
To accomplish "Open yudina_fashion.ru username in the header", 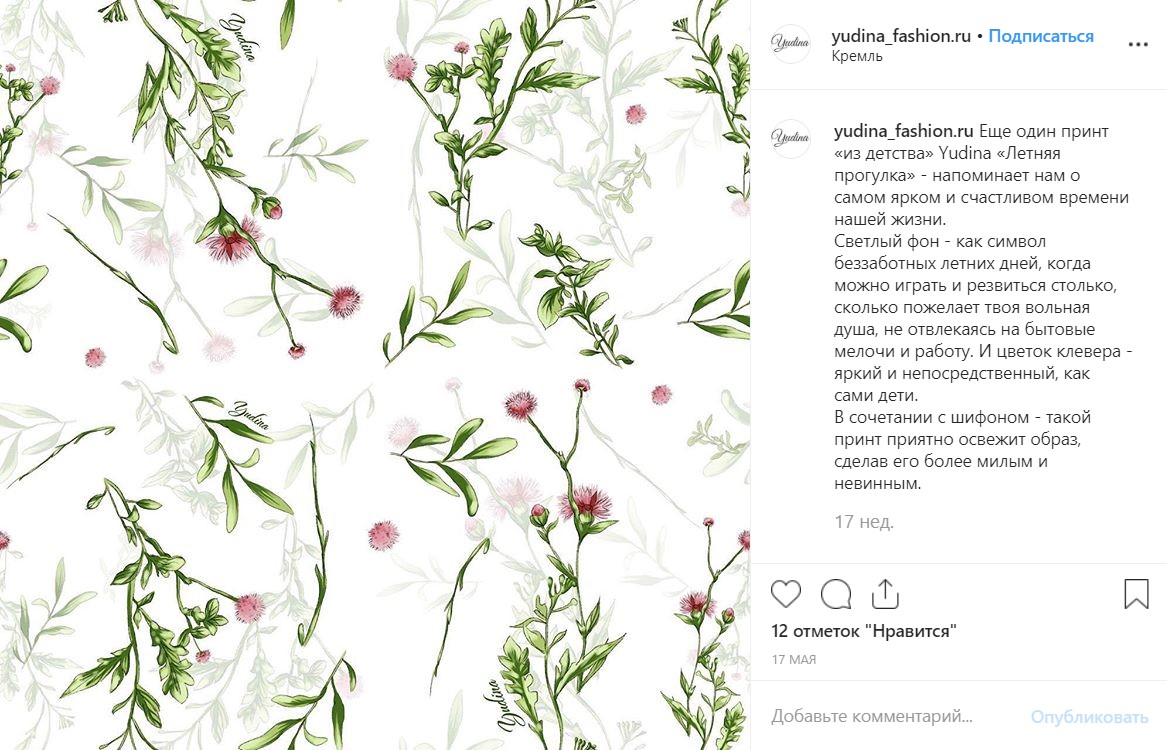I will (x=901, y=36).
